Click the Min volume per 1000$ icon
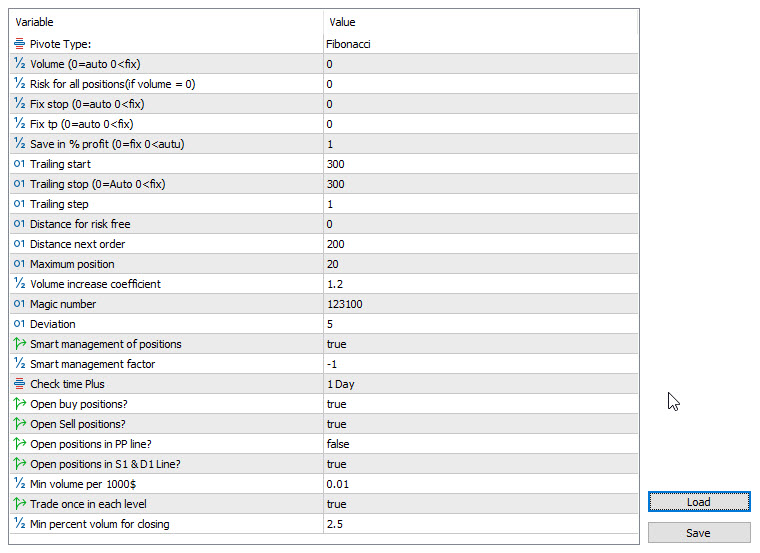760x553 pixels. point(20,484)
